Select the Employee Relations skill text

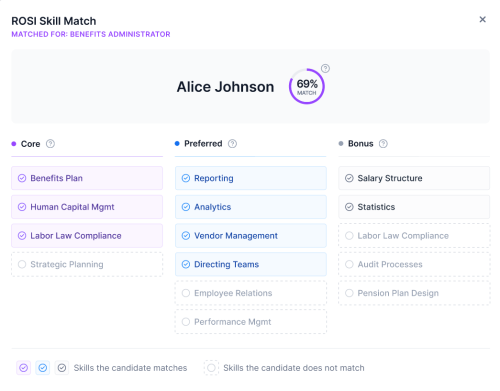point(233,293)
